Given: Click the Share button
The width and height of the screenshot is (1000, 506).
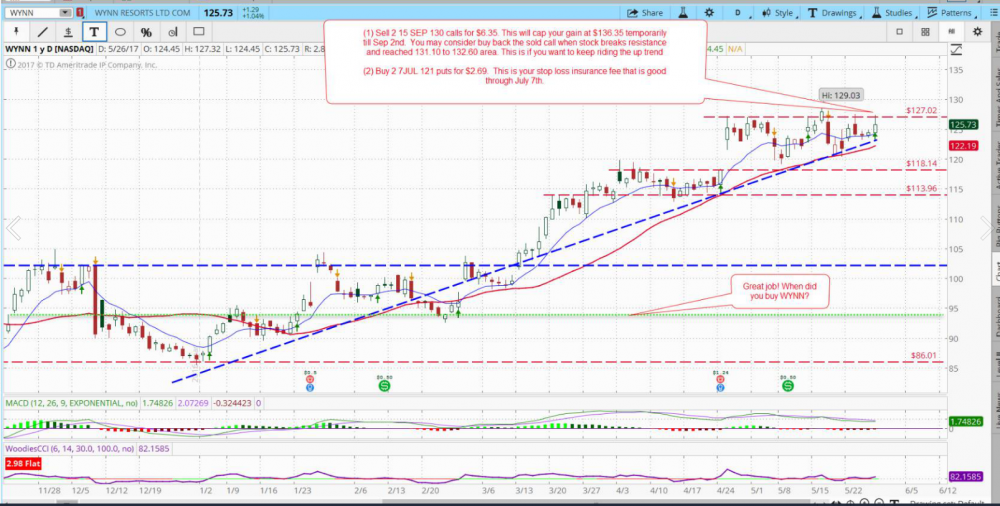Looking at the screenshot, I should coord(645,13).
